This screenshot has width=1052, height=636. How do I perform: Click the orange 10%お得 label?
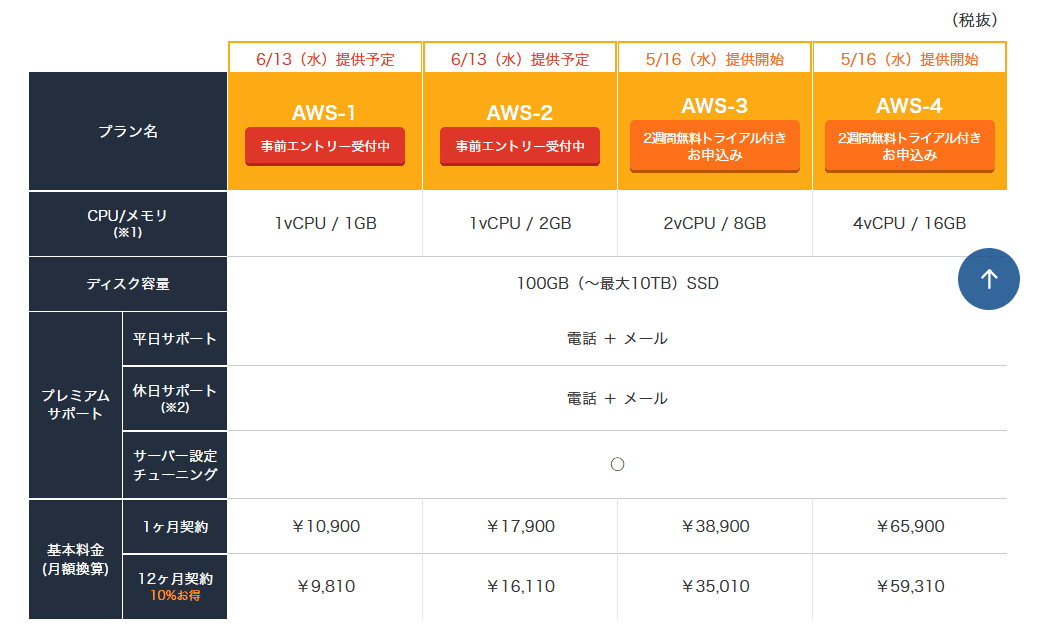(175, 596)
